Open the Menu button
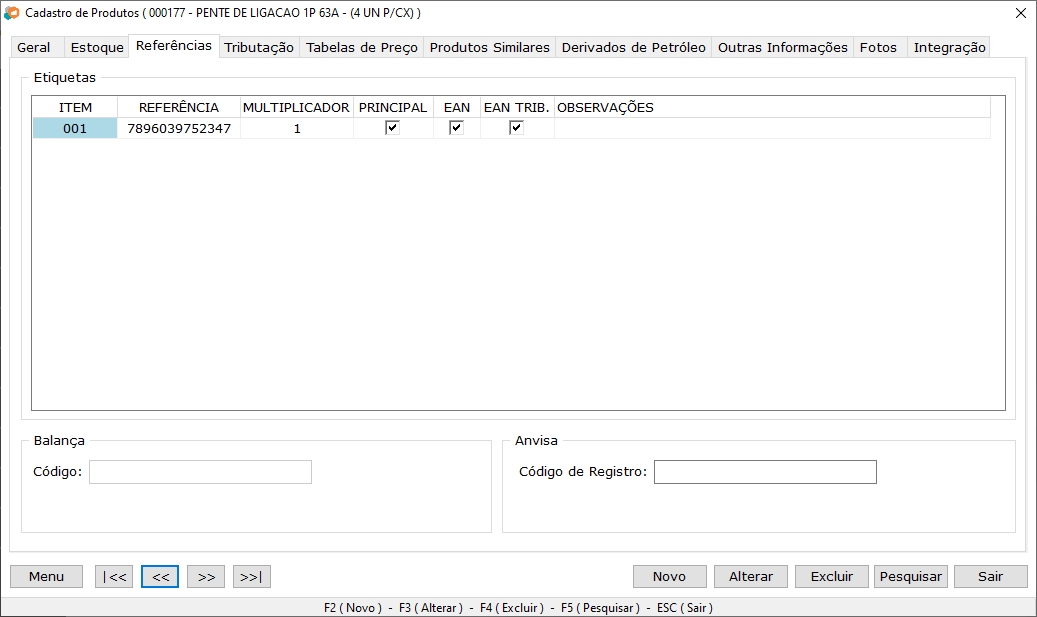 [x=46, y=577]
